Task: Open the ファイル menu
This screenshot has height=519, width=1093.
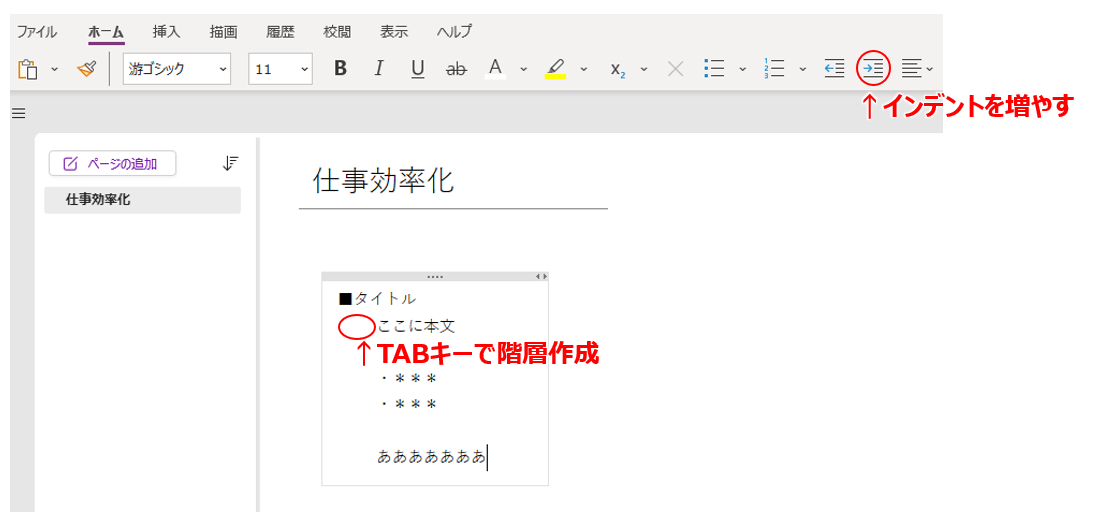Action: coord(37,31)
